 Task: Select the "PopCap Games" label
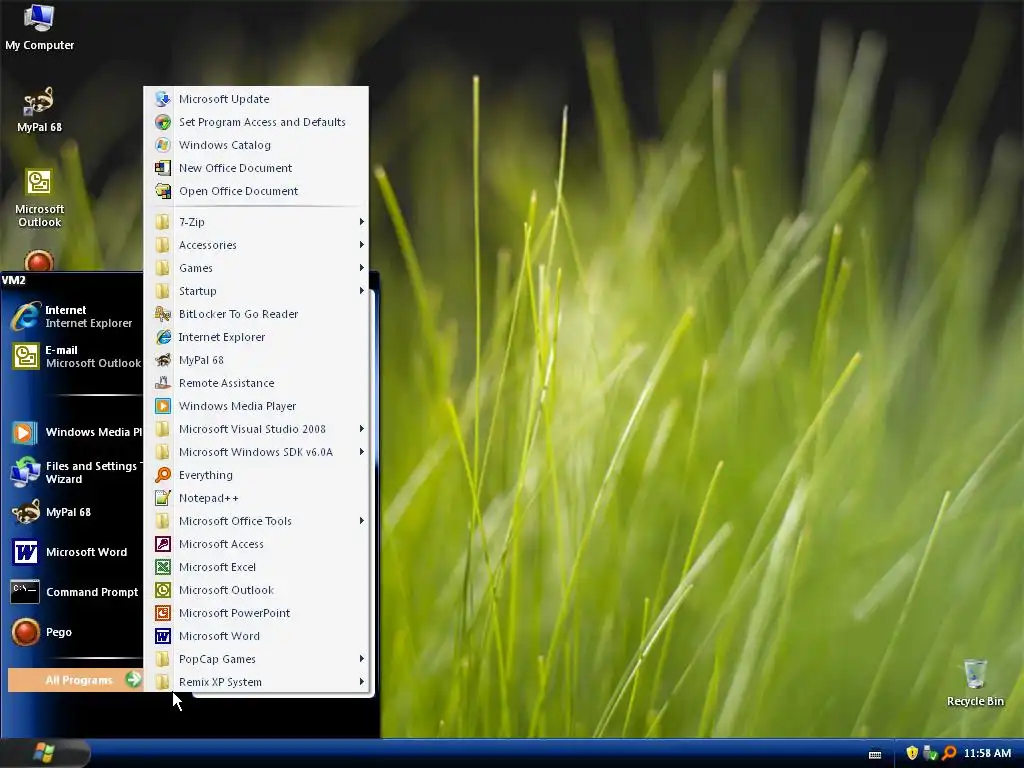217,659
